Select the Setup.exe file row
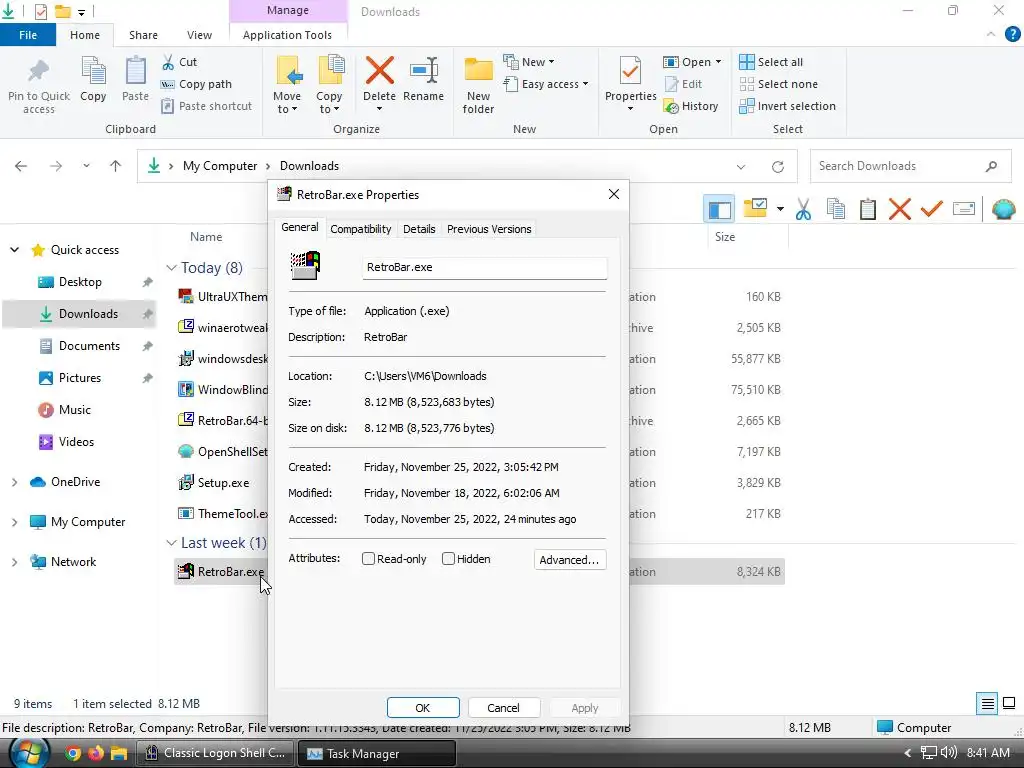The height and width of the screenshot is (768, 1024). coord(479,483)
